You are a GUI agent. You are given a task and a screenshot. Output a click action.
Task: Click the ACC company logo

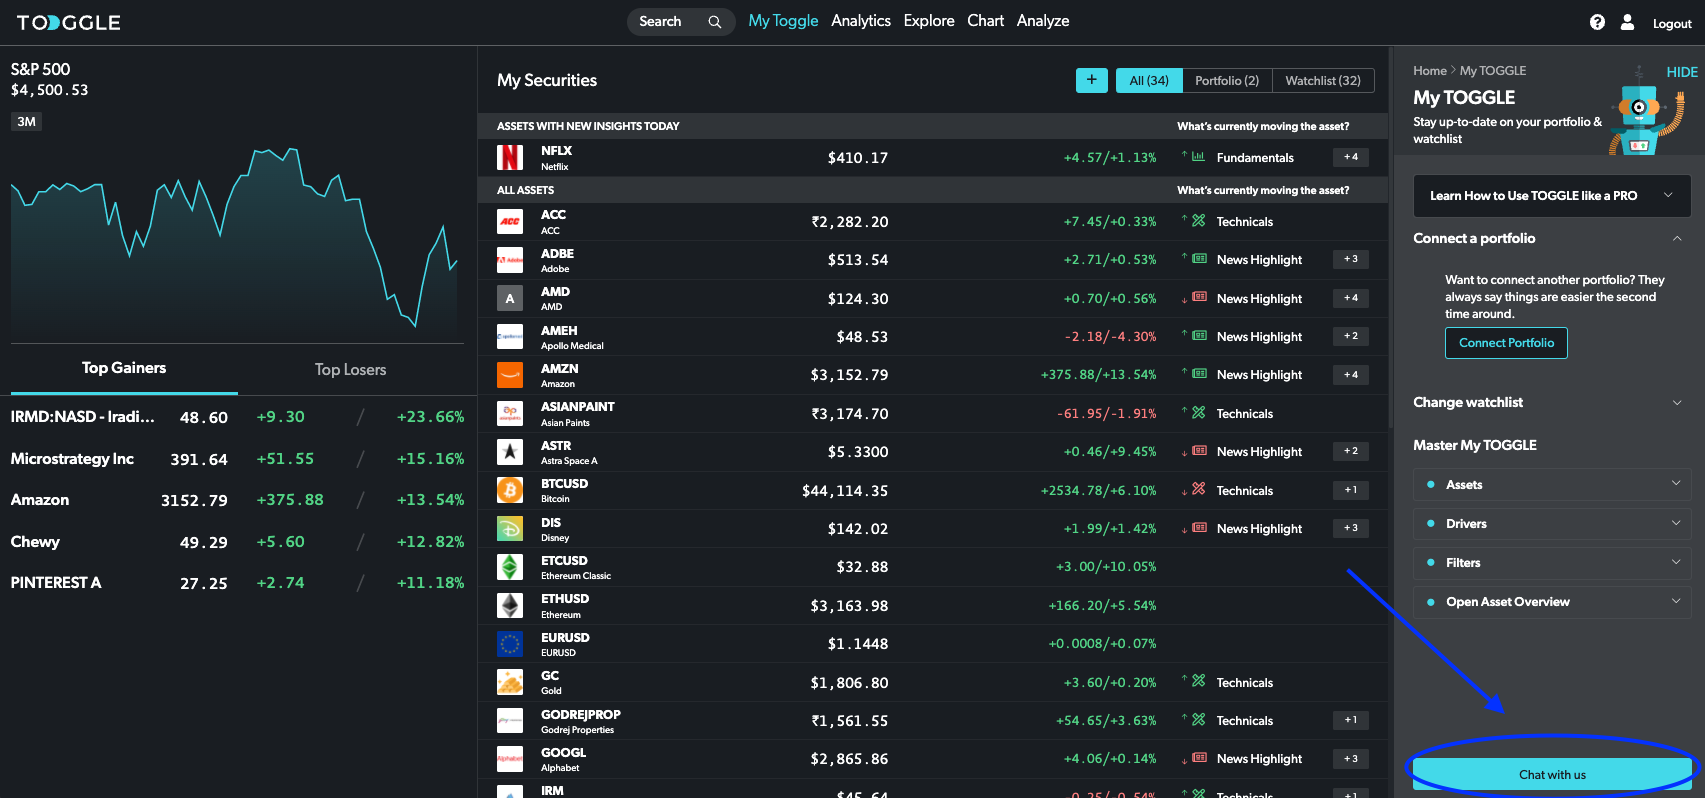[510, 221]
